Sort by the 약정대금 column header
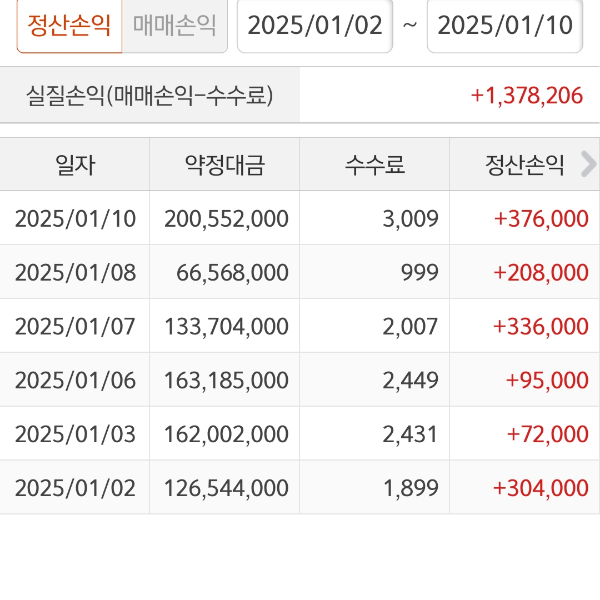Viewport: 600px width, 600px height. (224, 164)
